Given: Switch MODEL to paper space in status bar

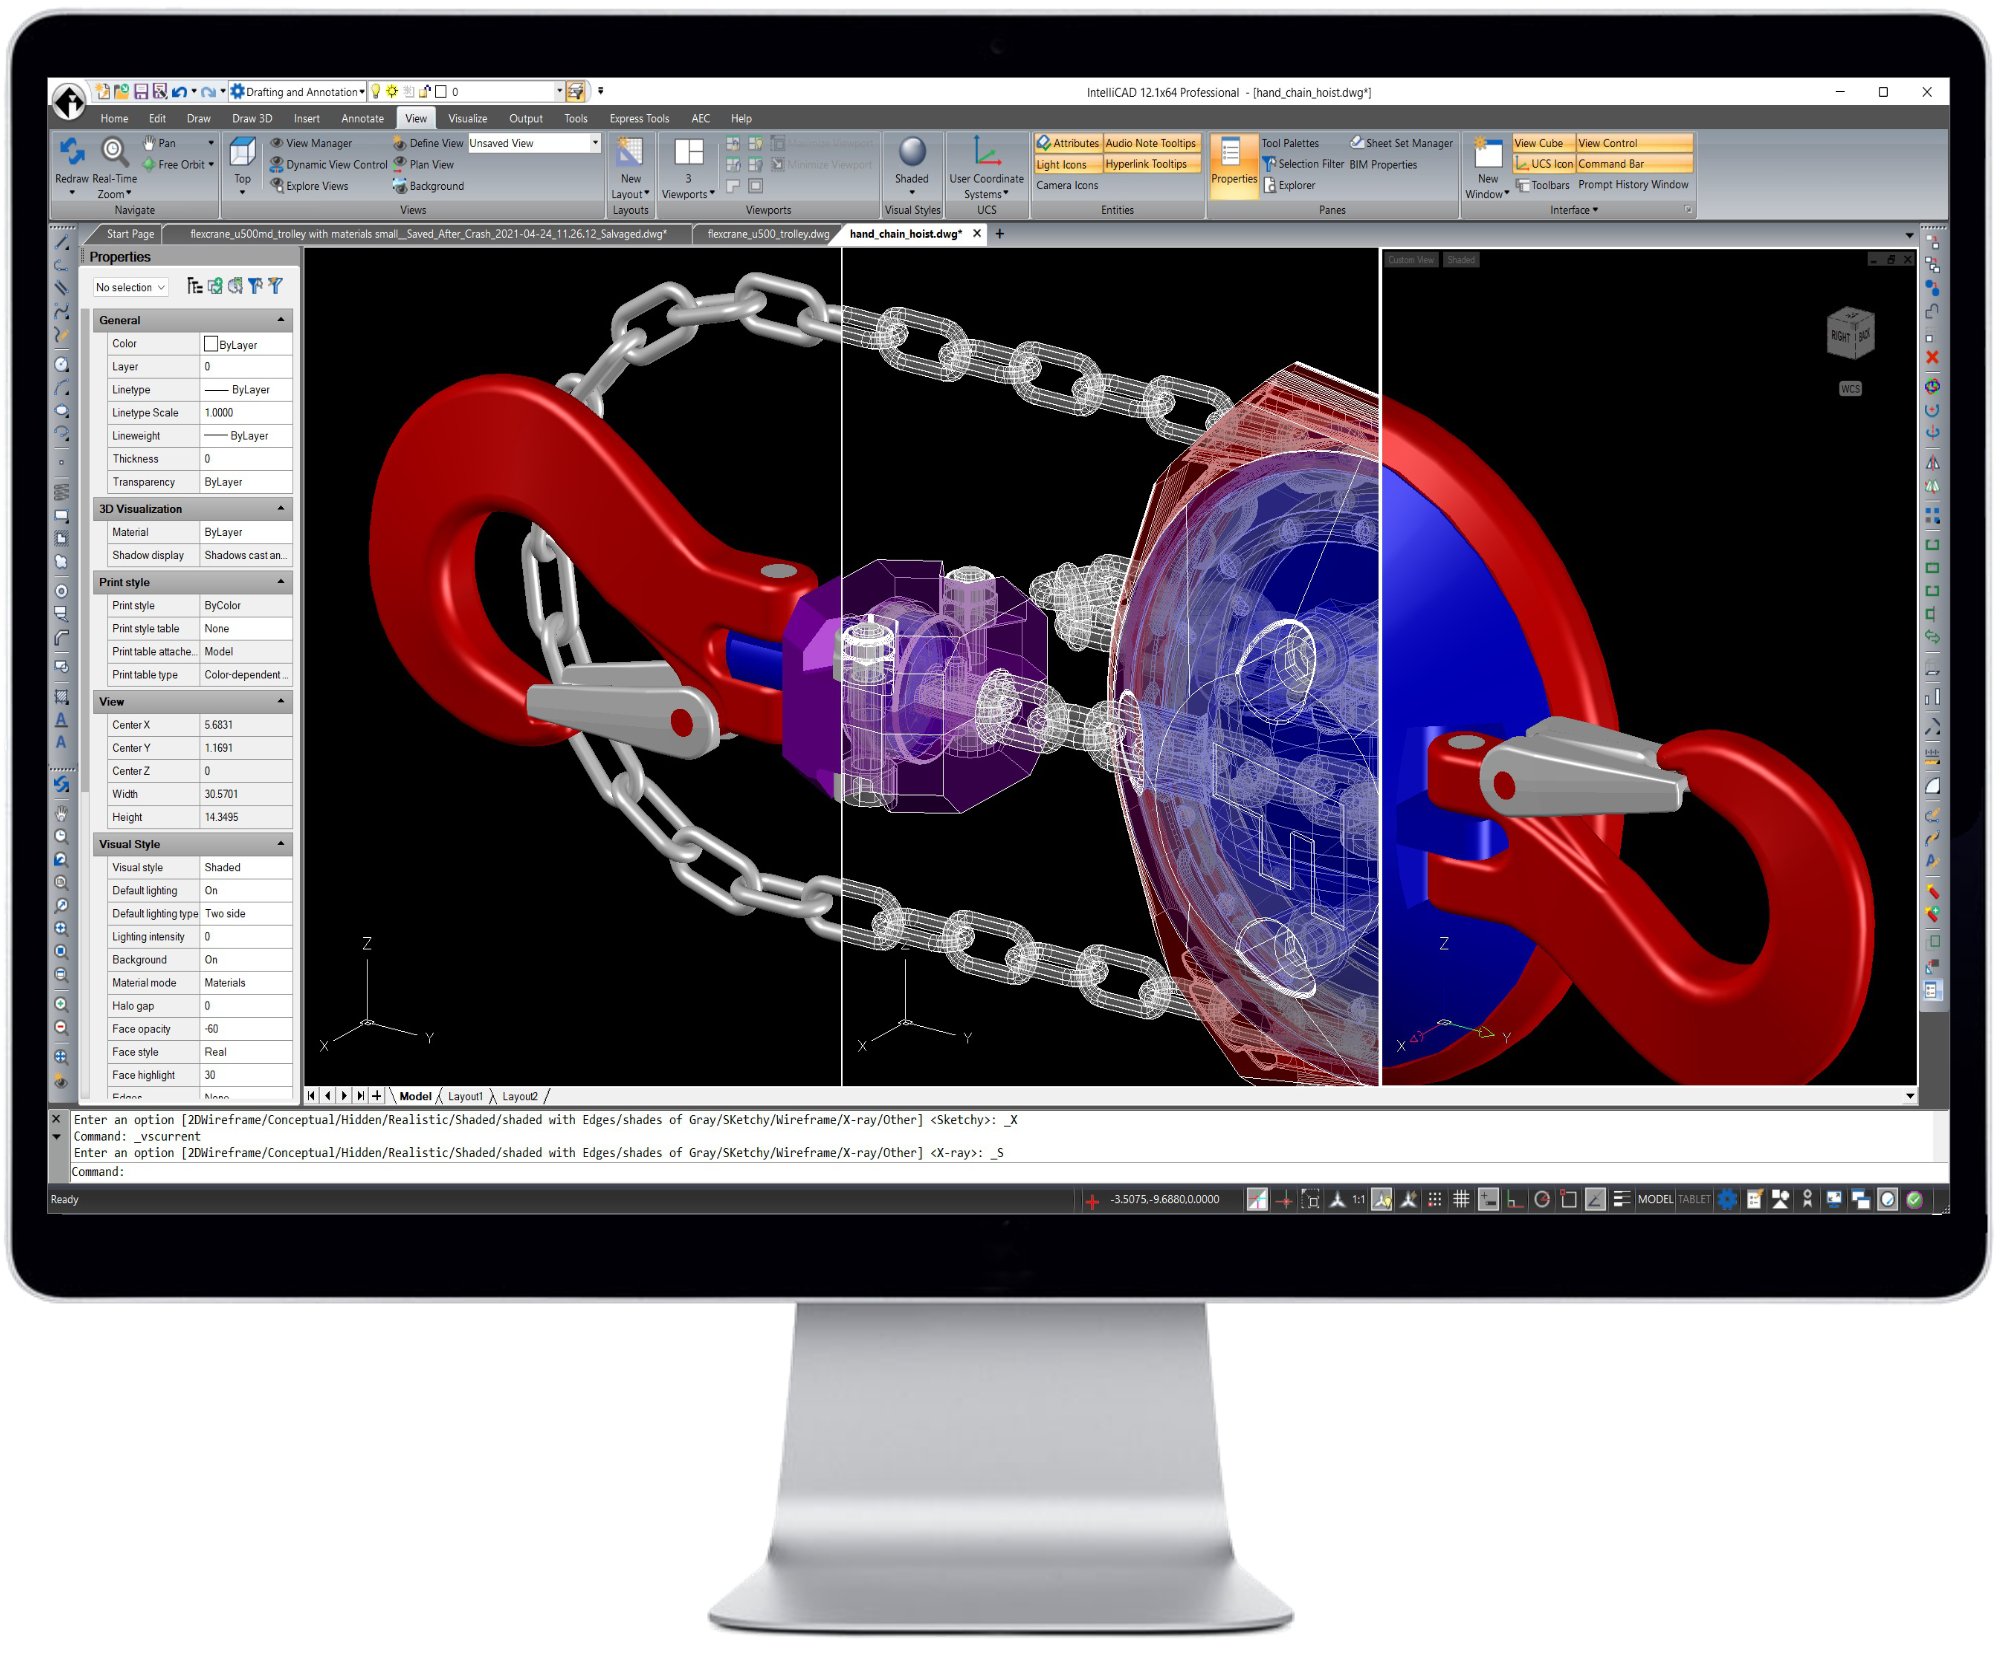Looking at the screenshot, I should (x=1654, y=1199).
